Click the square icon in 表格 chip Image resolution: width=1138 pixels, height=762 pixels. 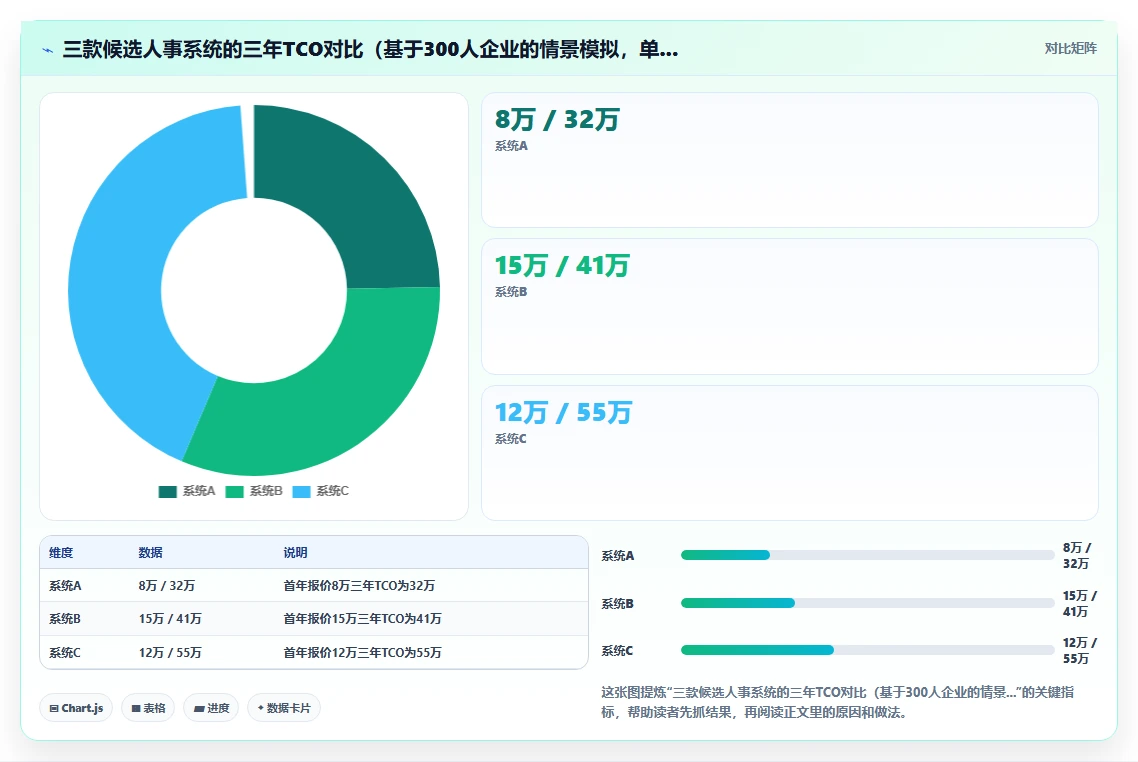(x=136, y=708)
